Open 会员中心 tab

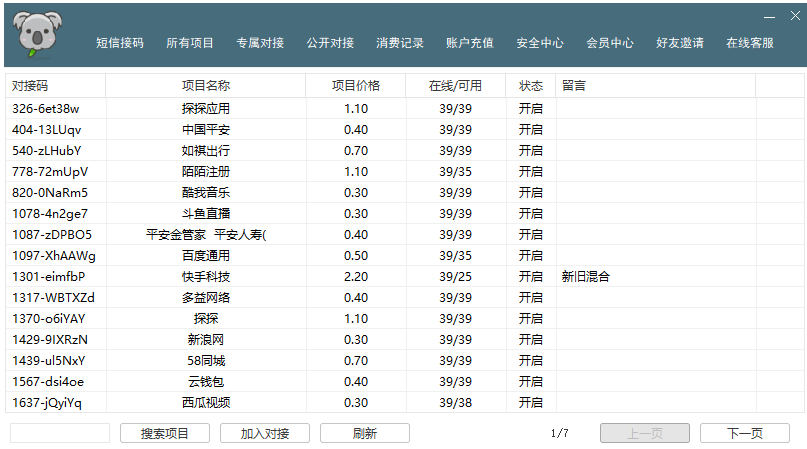610,43
